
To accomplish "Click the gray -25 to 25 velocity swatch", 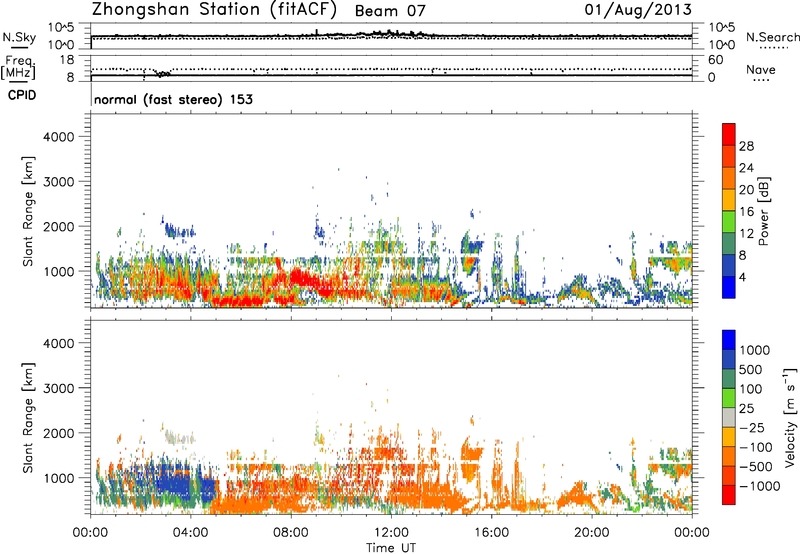I will [729, 417].
